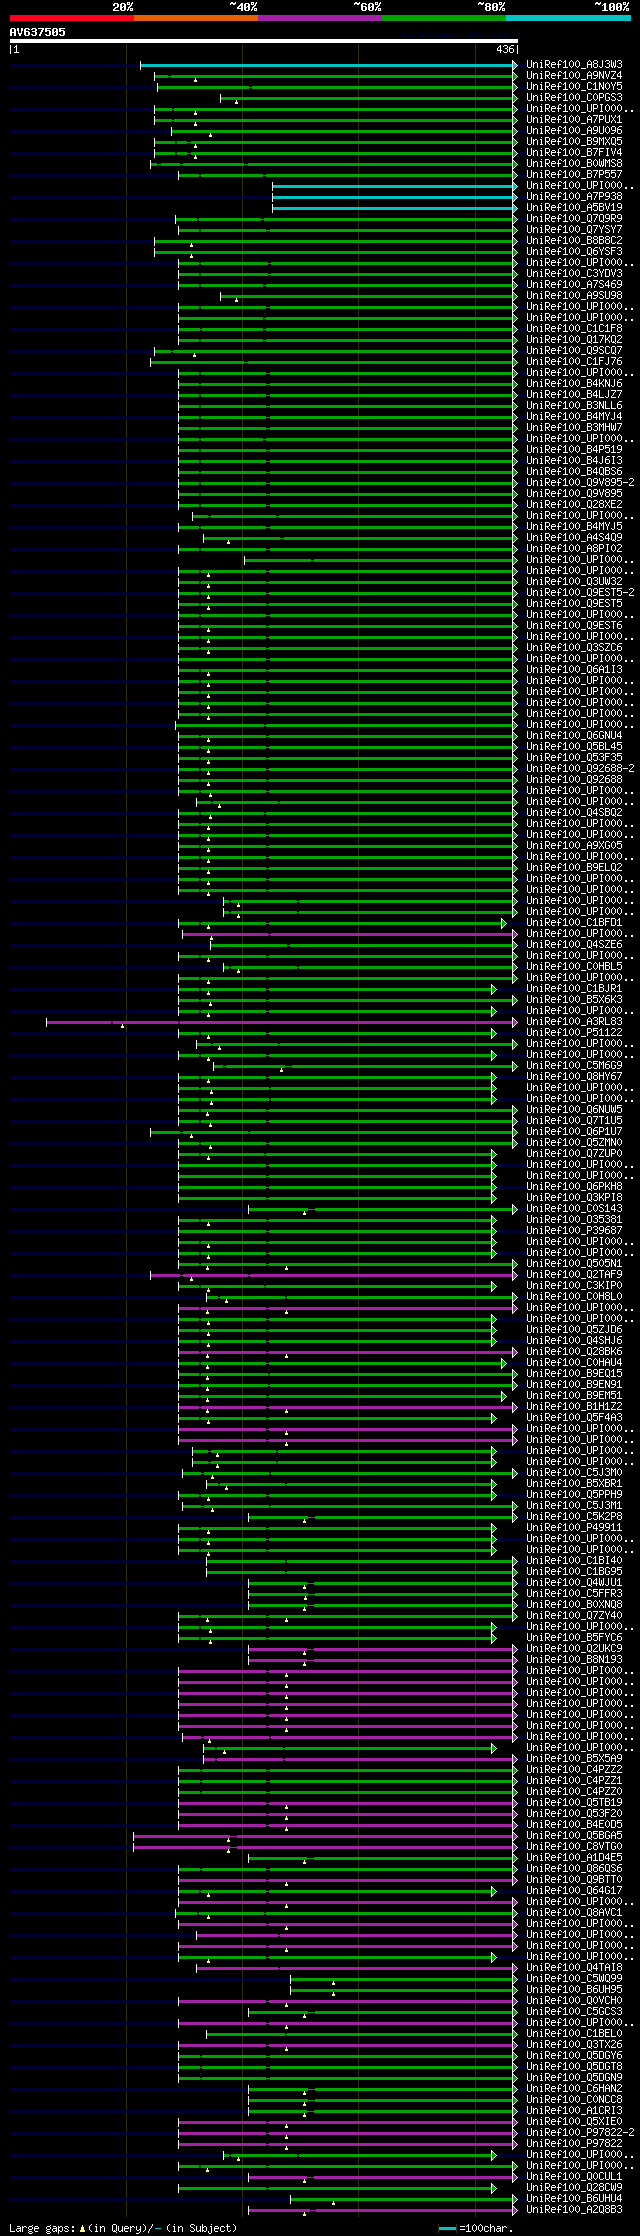Viewport: 640px width, 2236px height.
Task: Click label UniRef100_Q7ZUP0
Action: [x=574, y=1154]
